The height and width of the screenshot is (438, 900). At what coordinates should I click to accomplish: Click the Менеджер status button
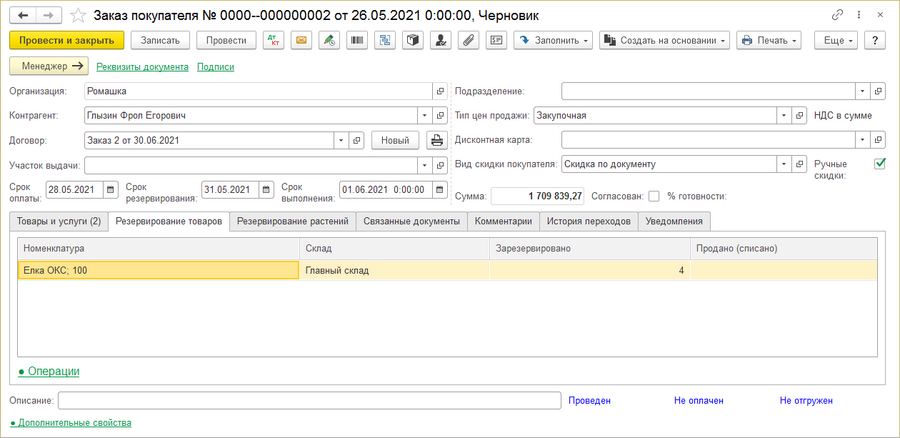pyautogui.click(x=49, y=67)
